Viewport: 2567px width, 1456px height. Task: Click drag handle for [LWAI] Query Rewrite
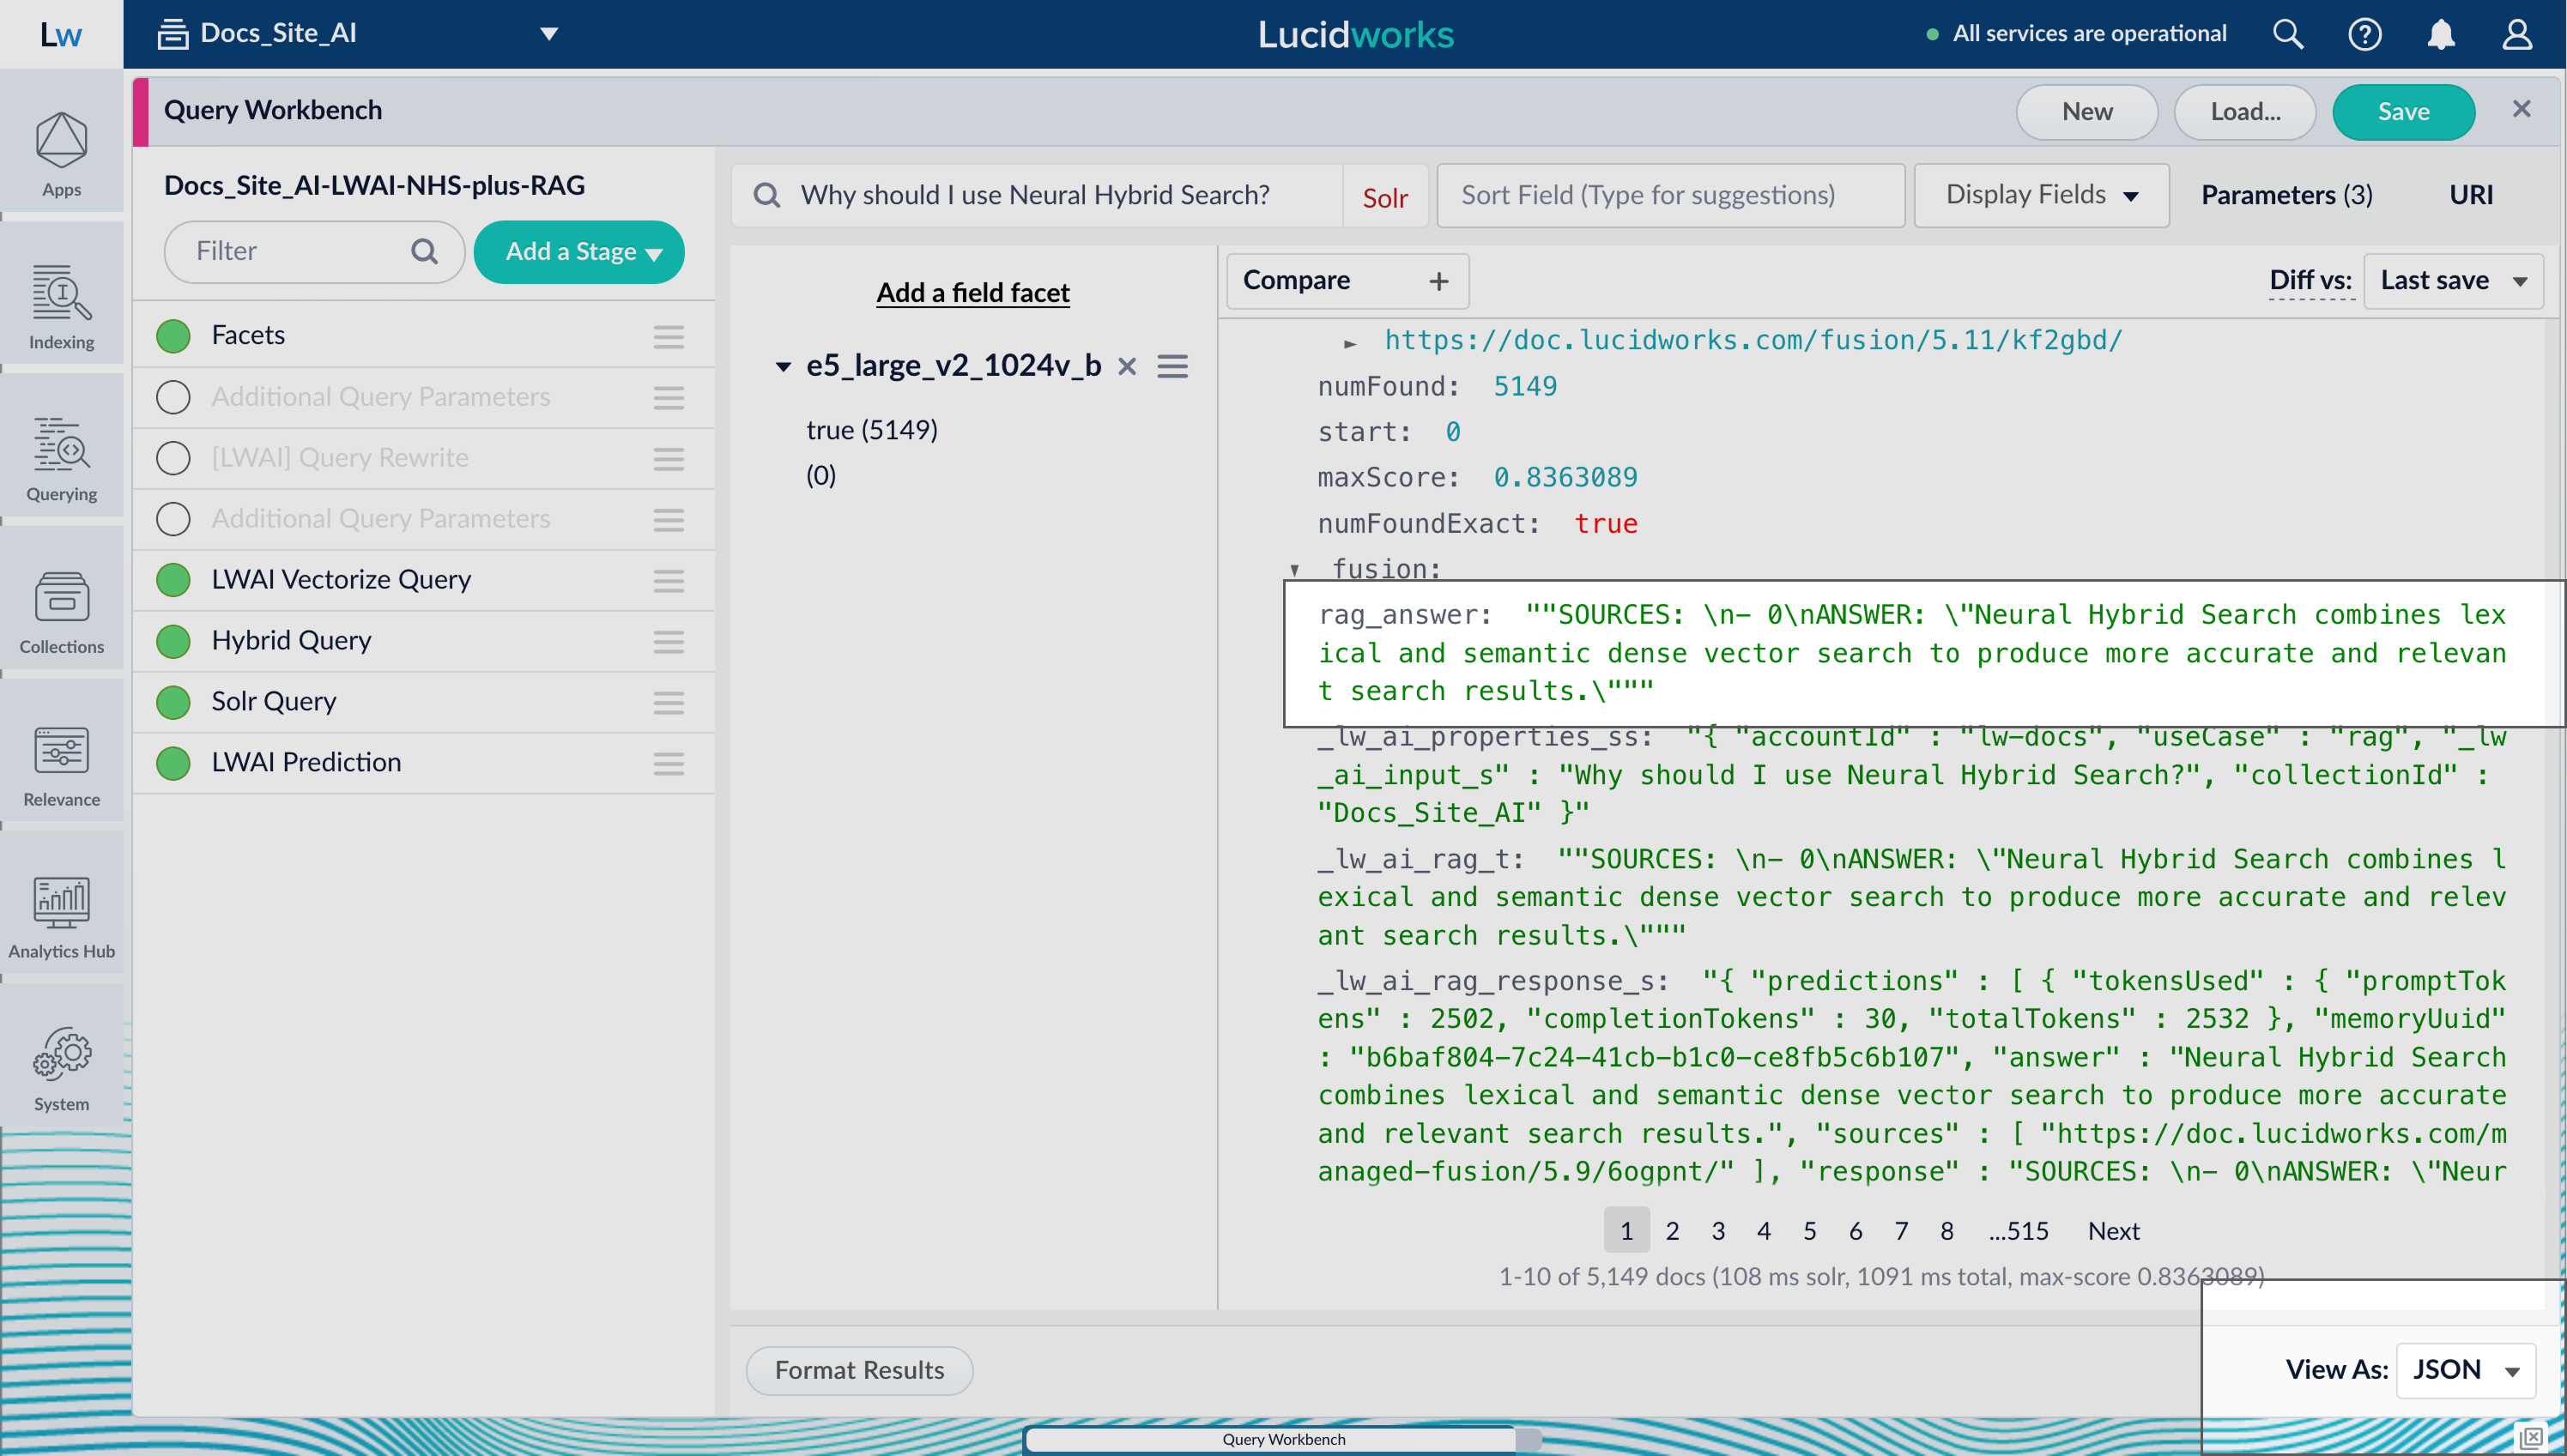pos(668,458)
